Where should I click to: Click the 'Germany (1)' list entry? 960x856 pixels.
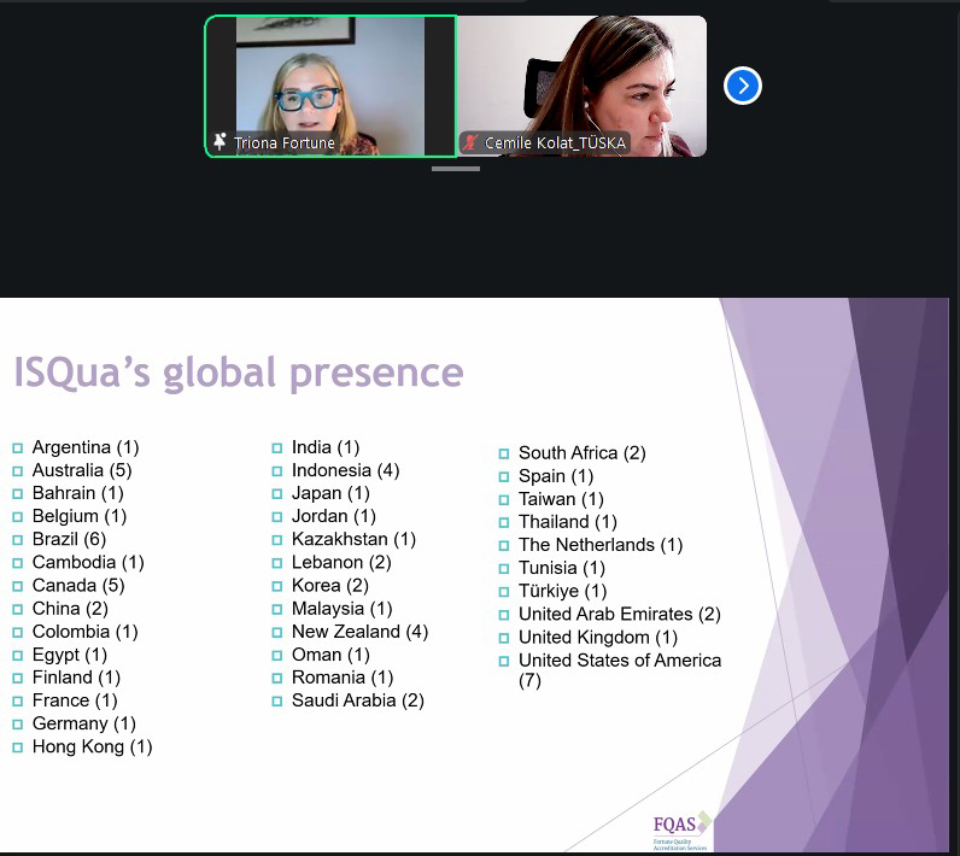point(84,724)
